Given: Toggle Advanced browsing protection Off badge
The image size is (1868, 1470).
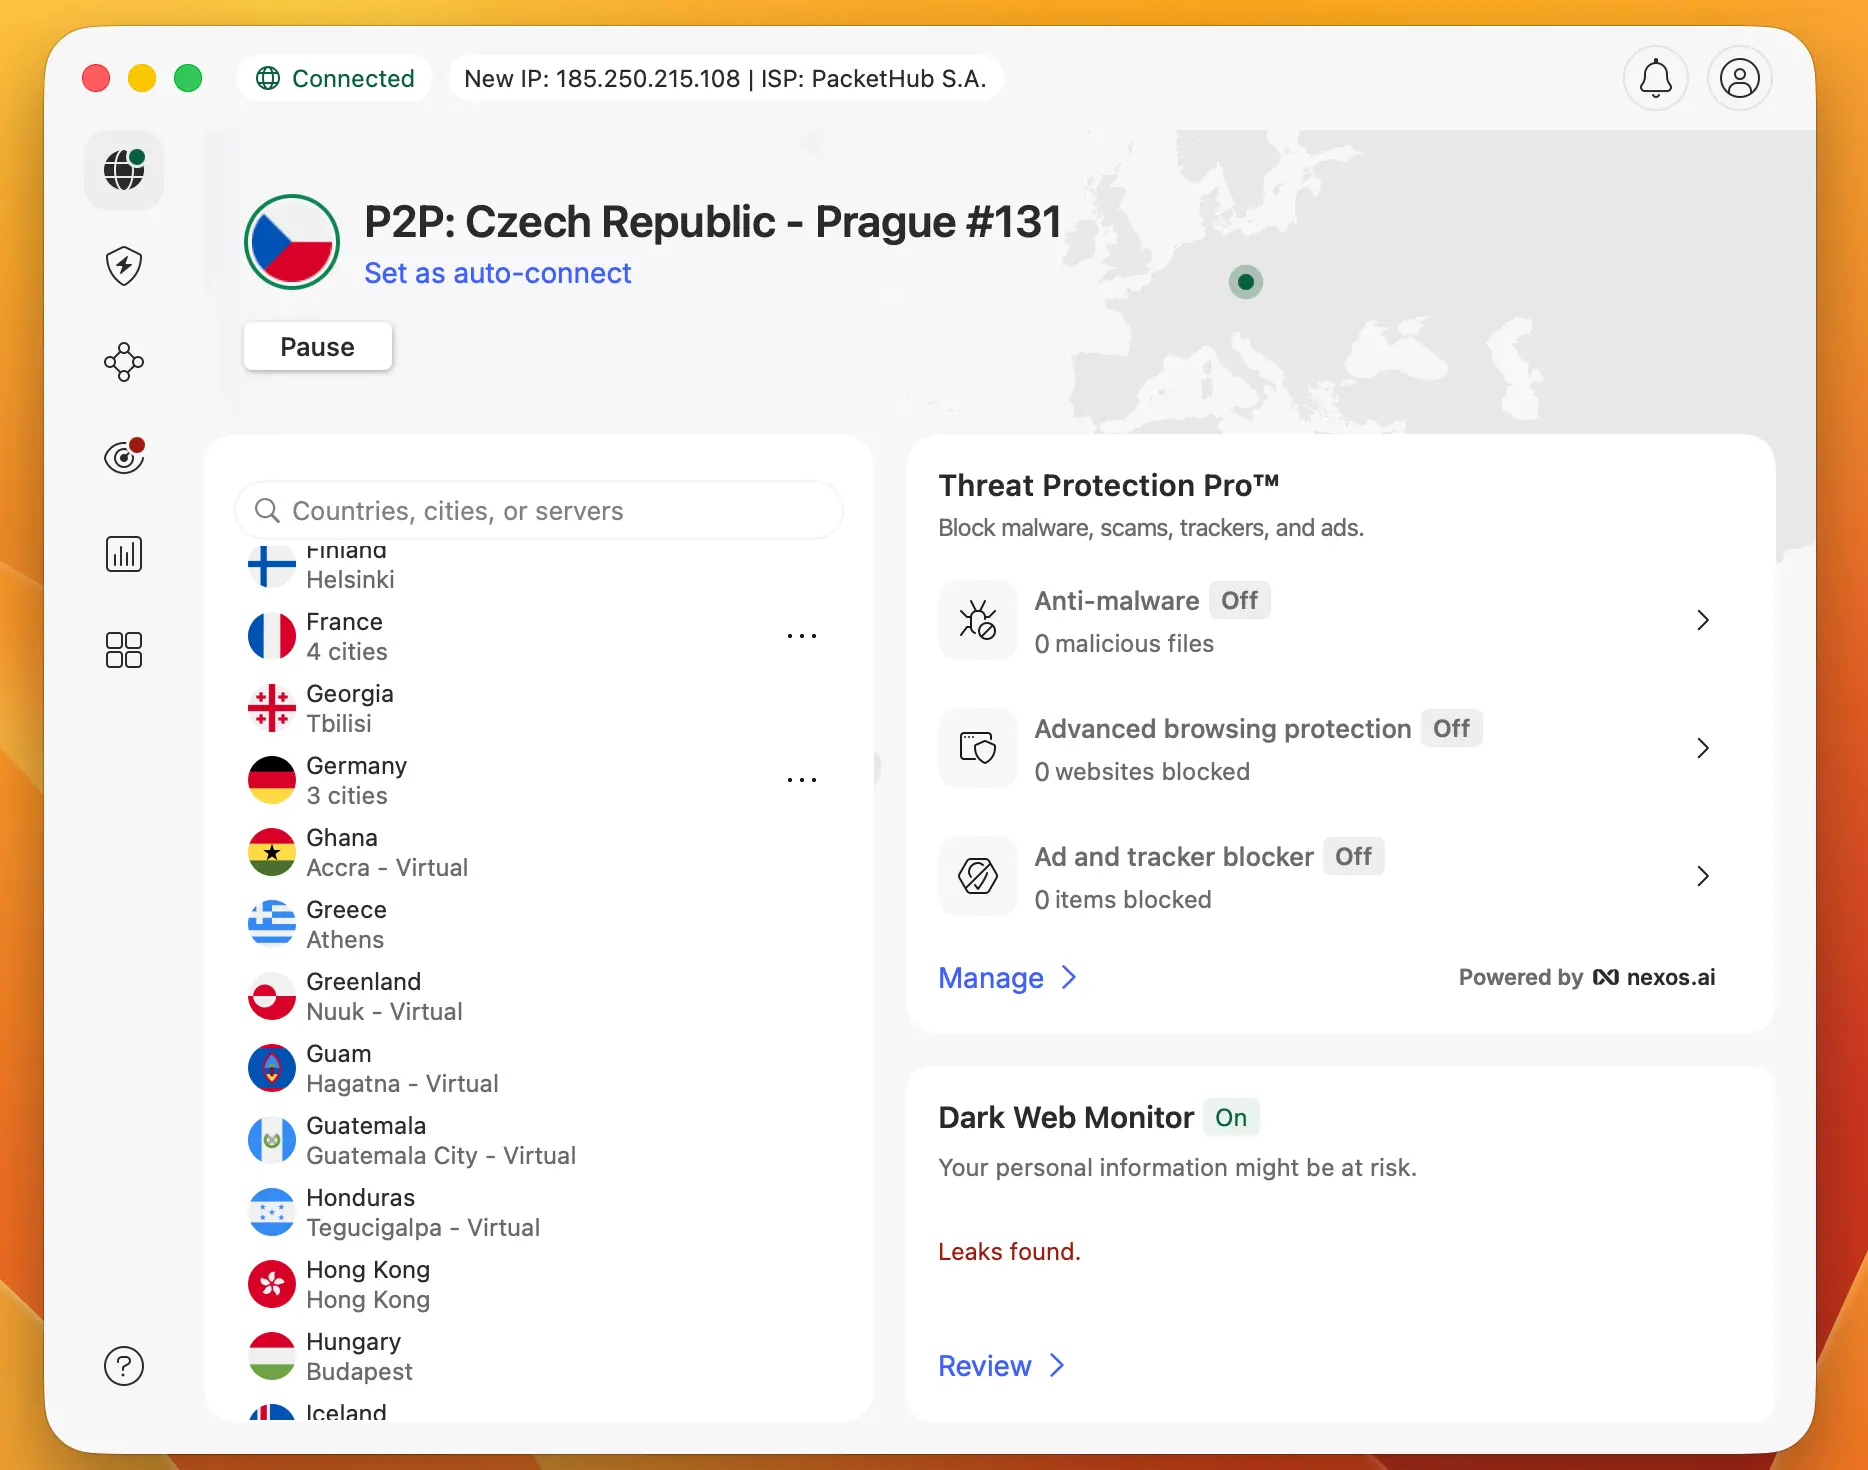Looking at the screenshot, I should coord(1451,729).
